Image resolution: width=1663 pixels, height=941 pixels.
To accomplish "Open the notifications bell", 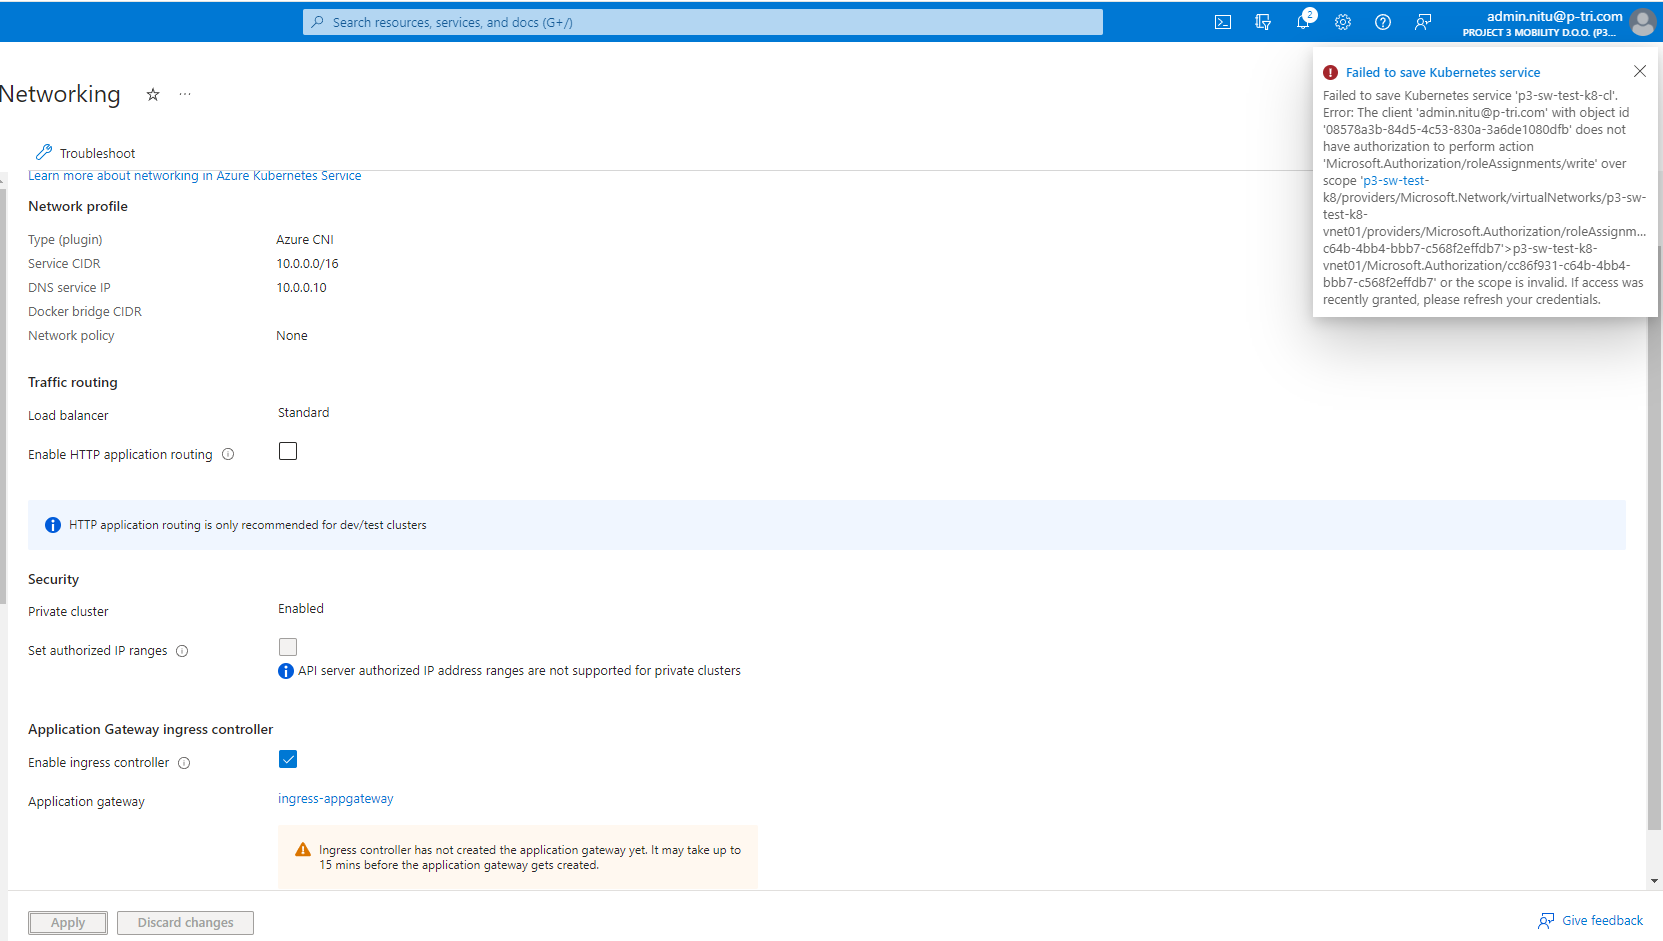I will (1303, 22).
